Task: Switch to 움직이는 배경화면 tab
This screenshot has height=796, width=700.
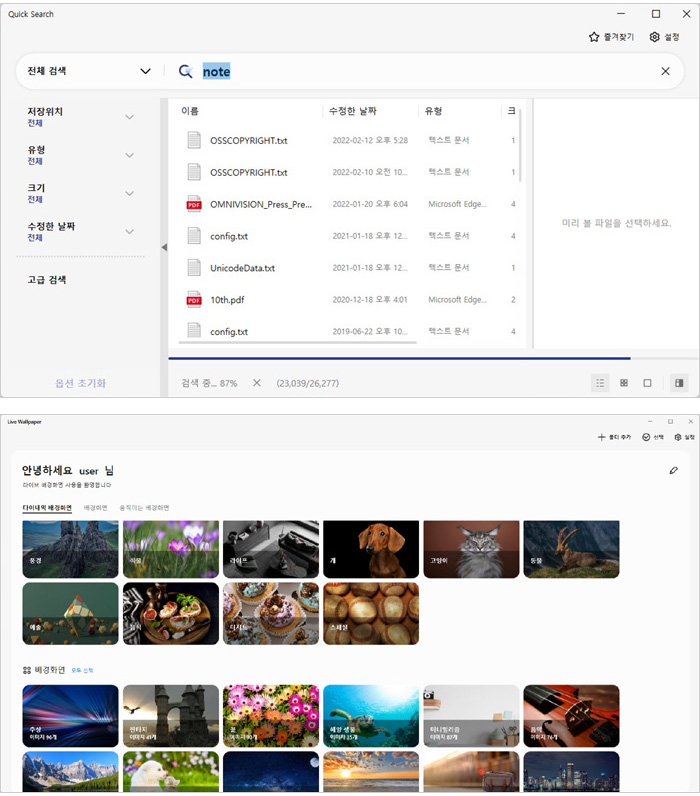Action: pyautogui.click(x=144, y=508)
